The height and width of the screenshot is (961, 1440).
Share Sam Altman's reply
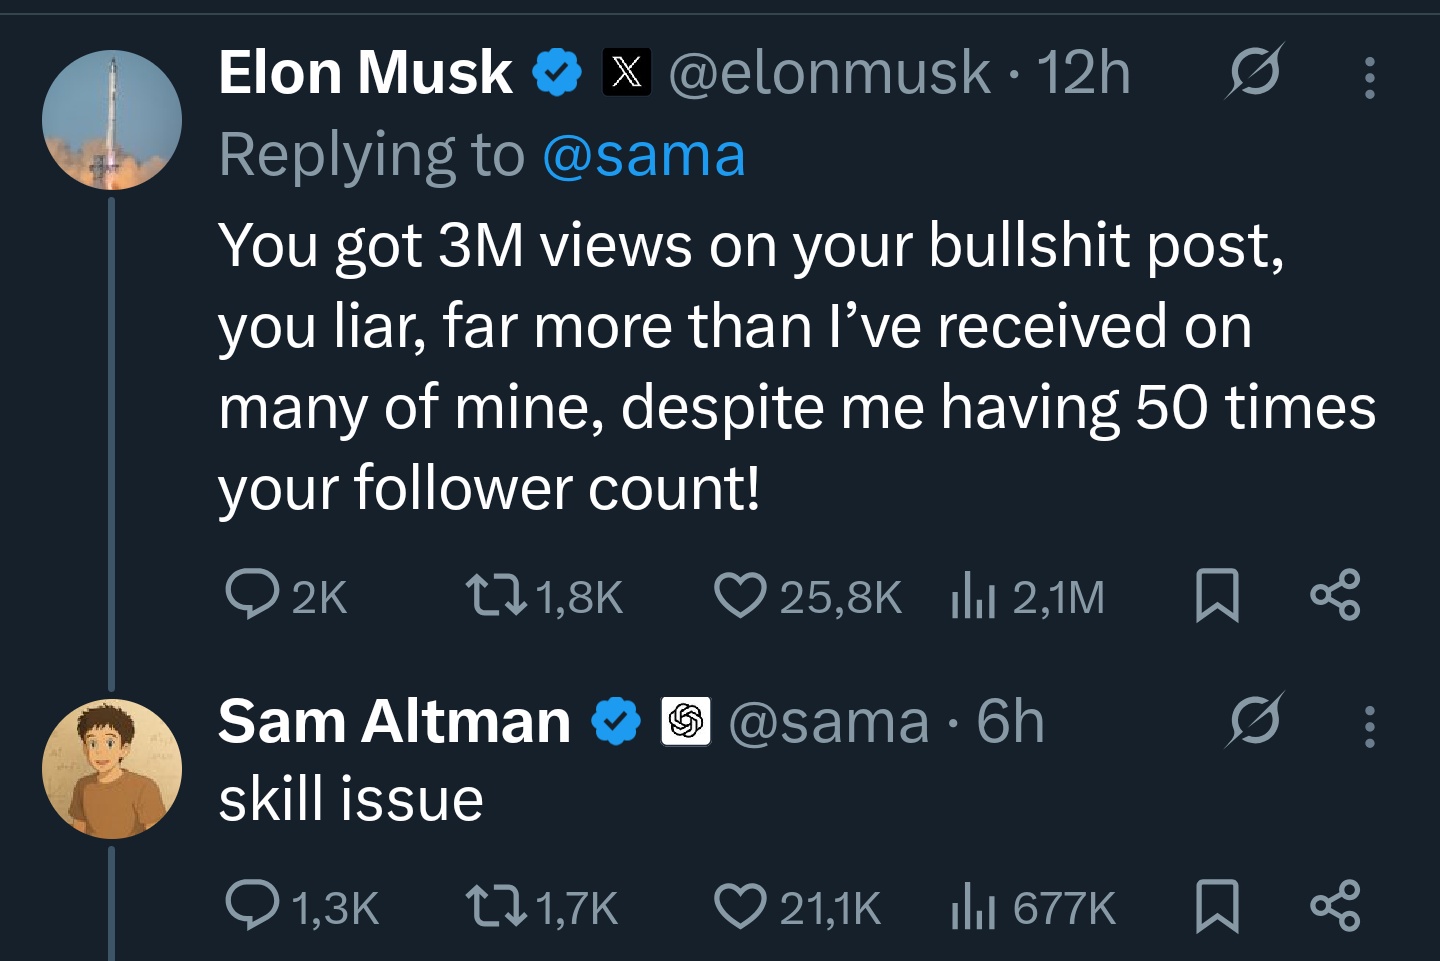coord(1335,906)
